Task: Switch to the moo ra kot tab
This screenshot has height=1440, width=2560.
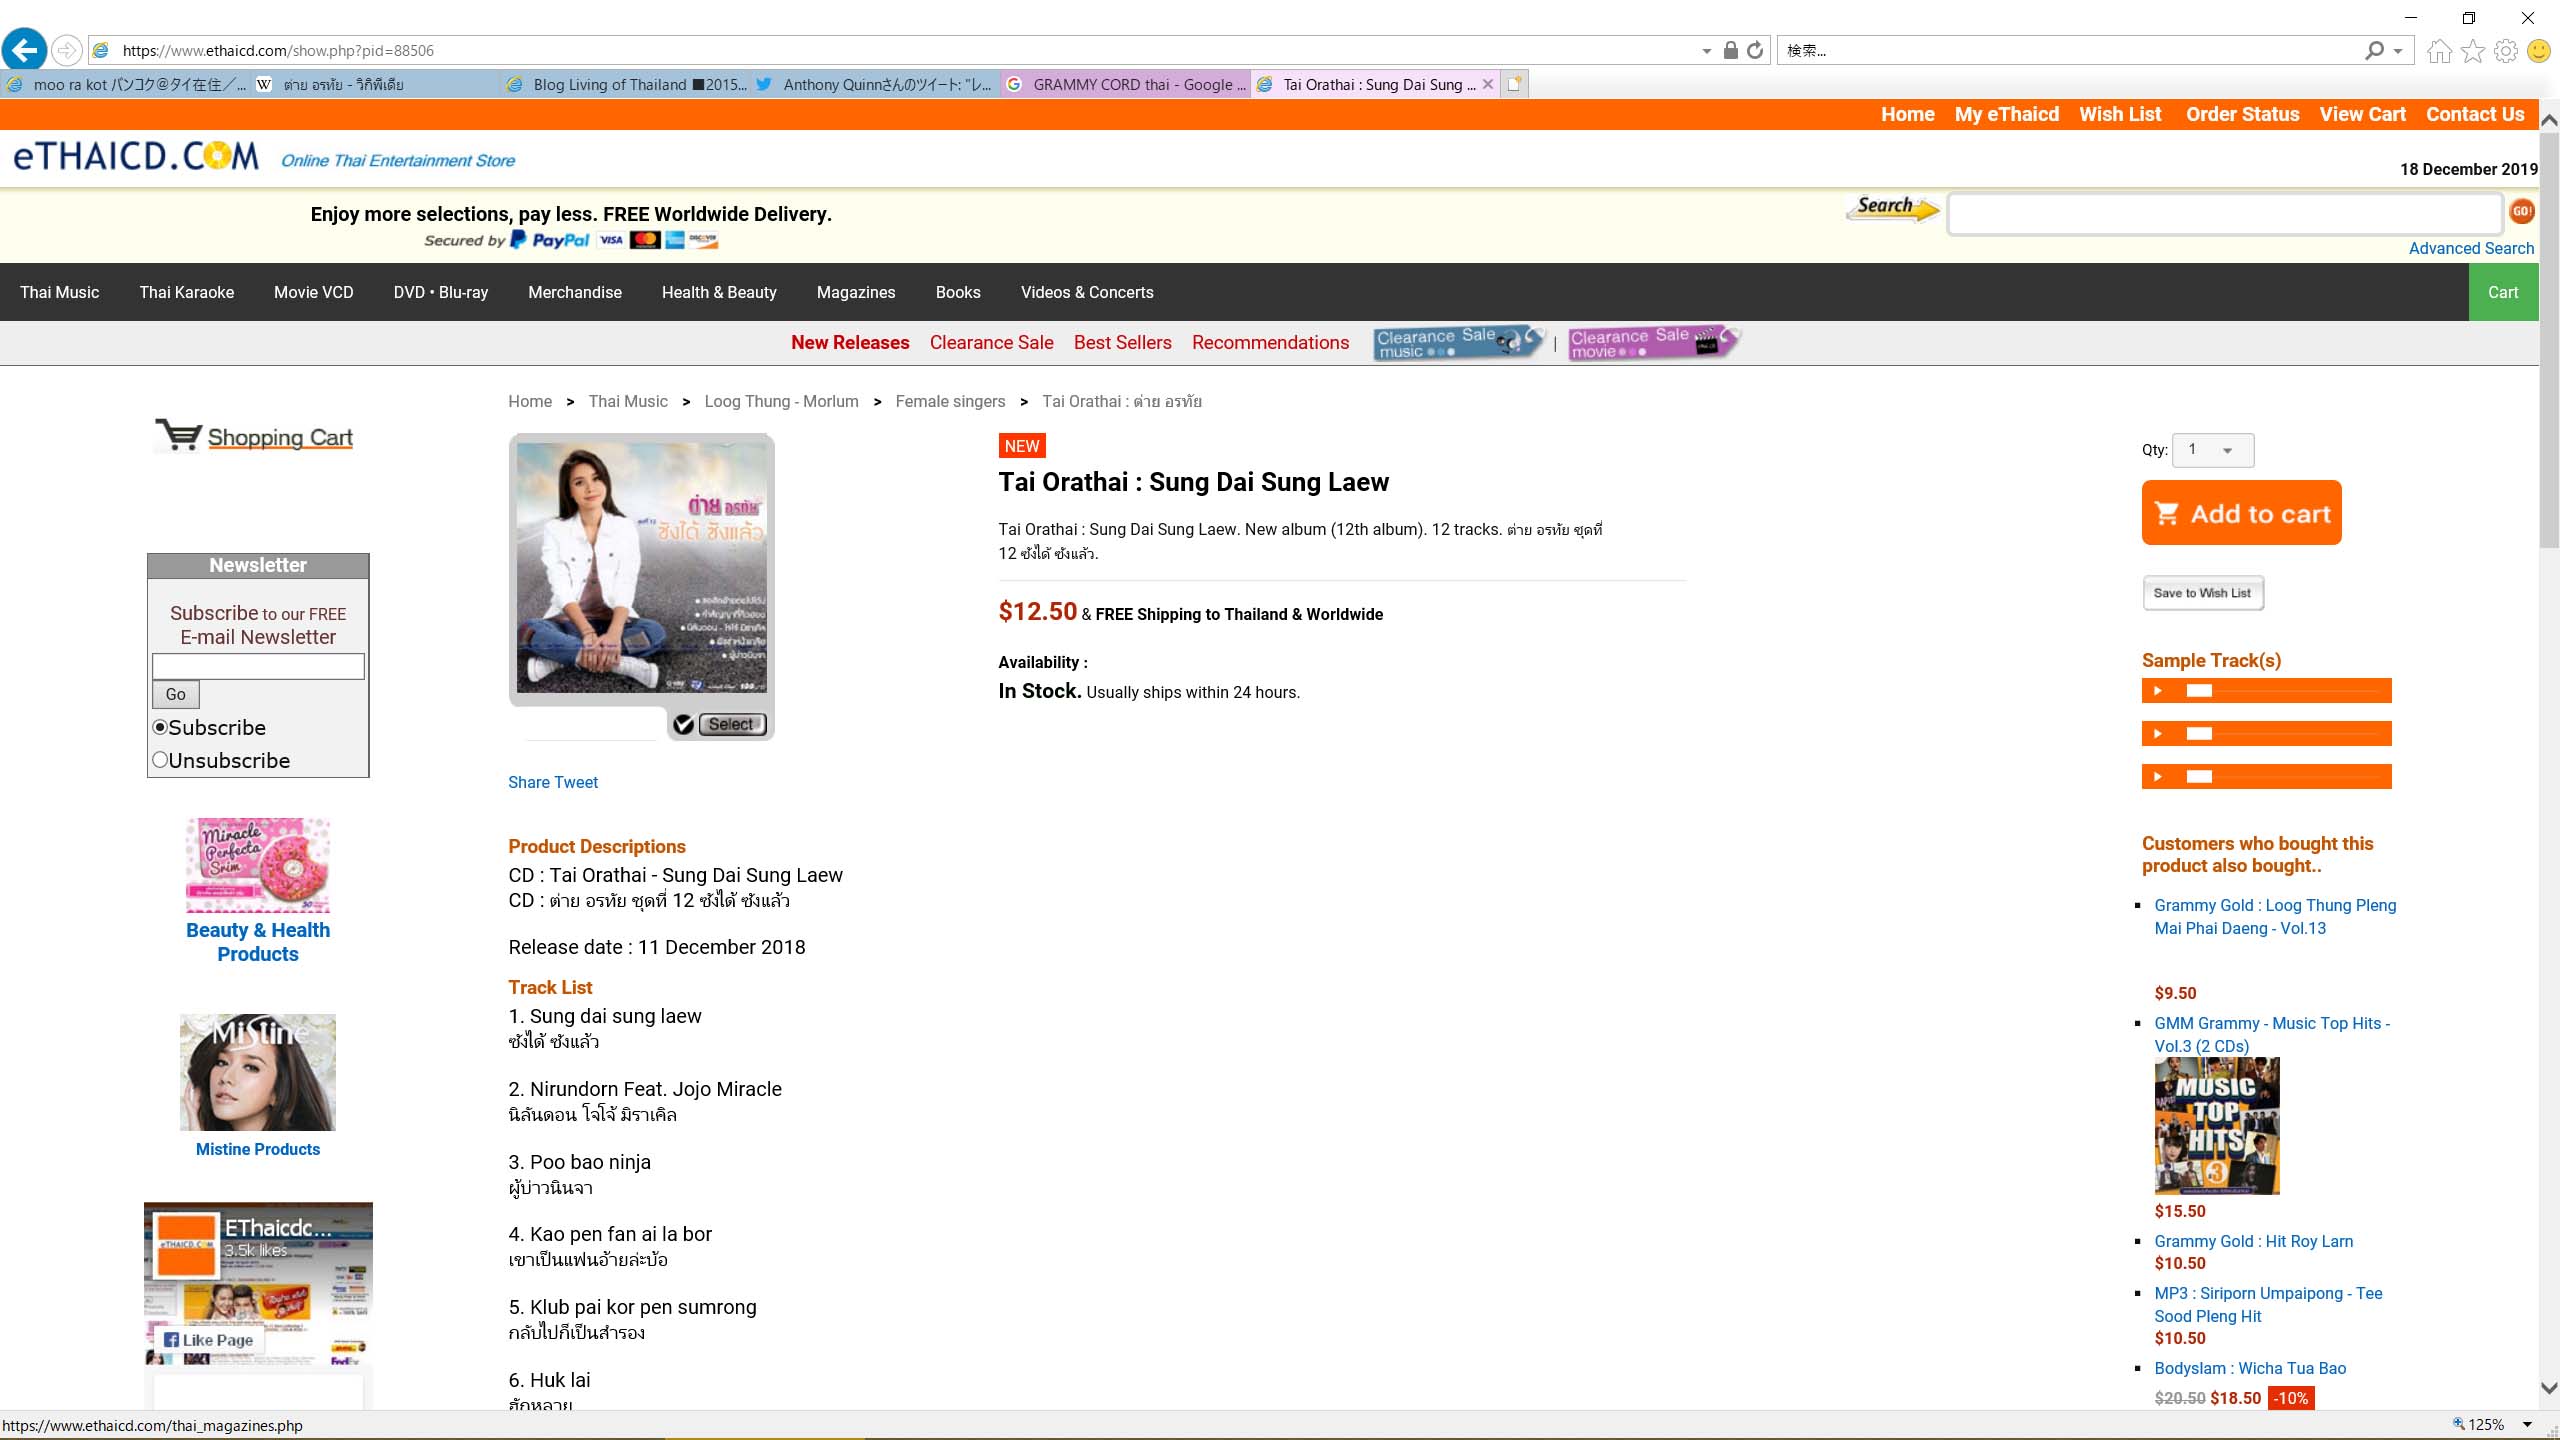Action: (125, 84)
